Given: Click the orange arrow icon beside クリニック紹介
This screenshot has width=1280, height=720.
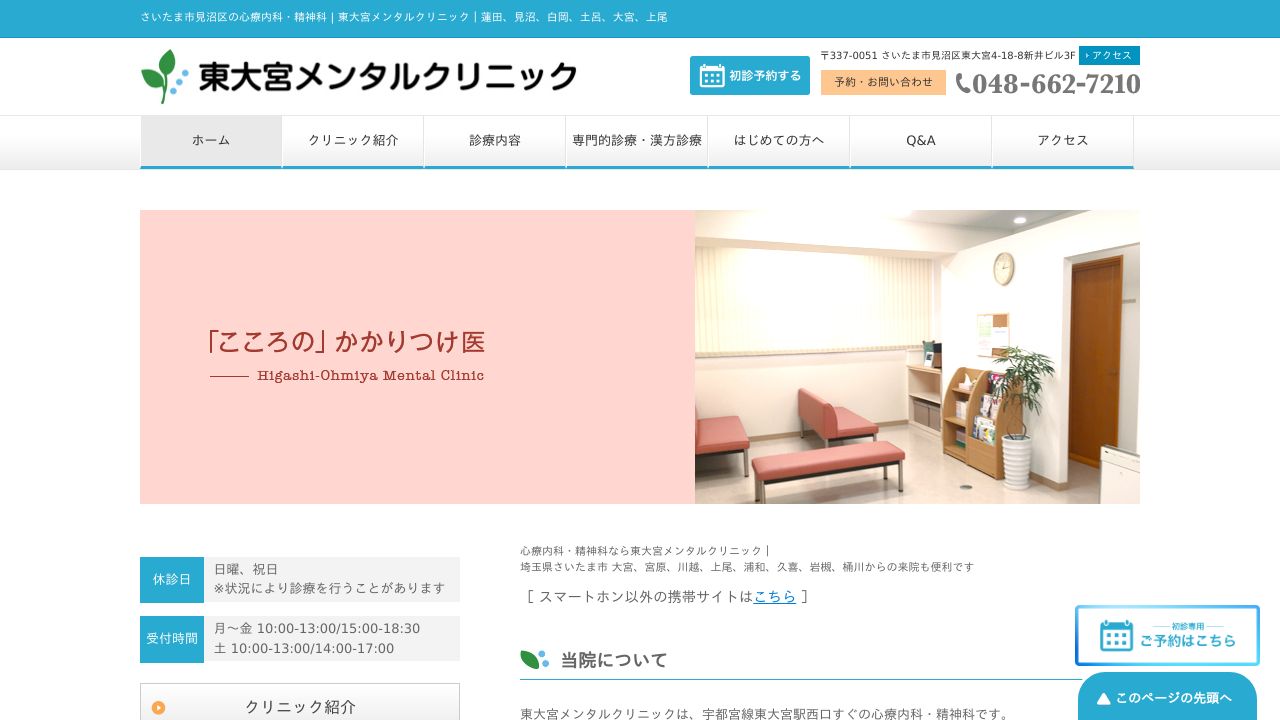Looking at the screenshot, I should pos(158,707).
